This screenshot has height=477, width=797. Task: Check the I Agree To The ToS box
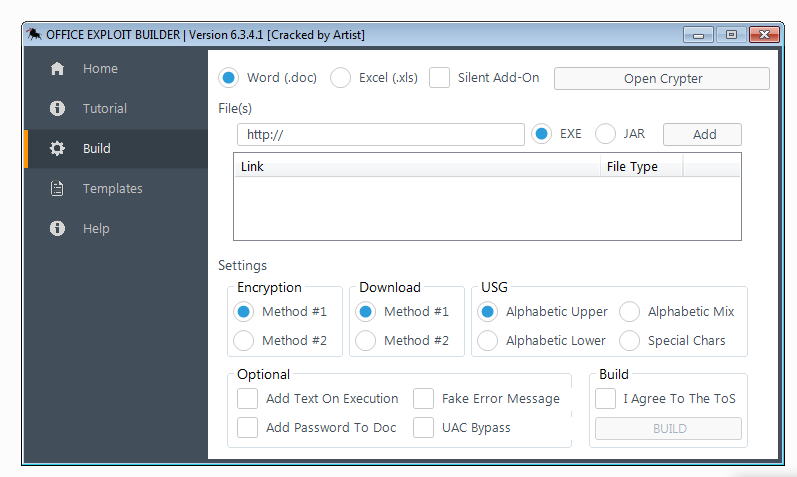(x=606, y=399)
